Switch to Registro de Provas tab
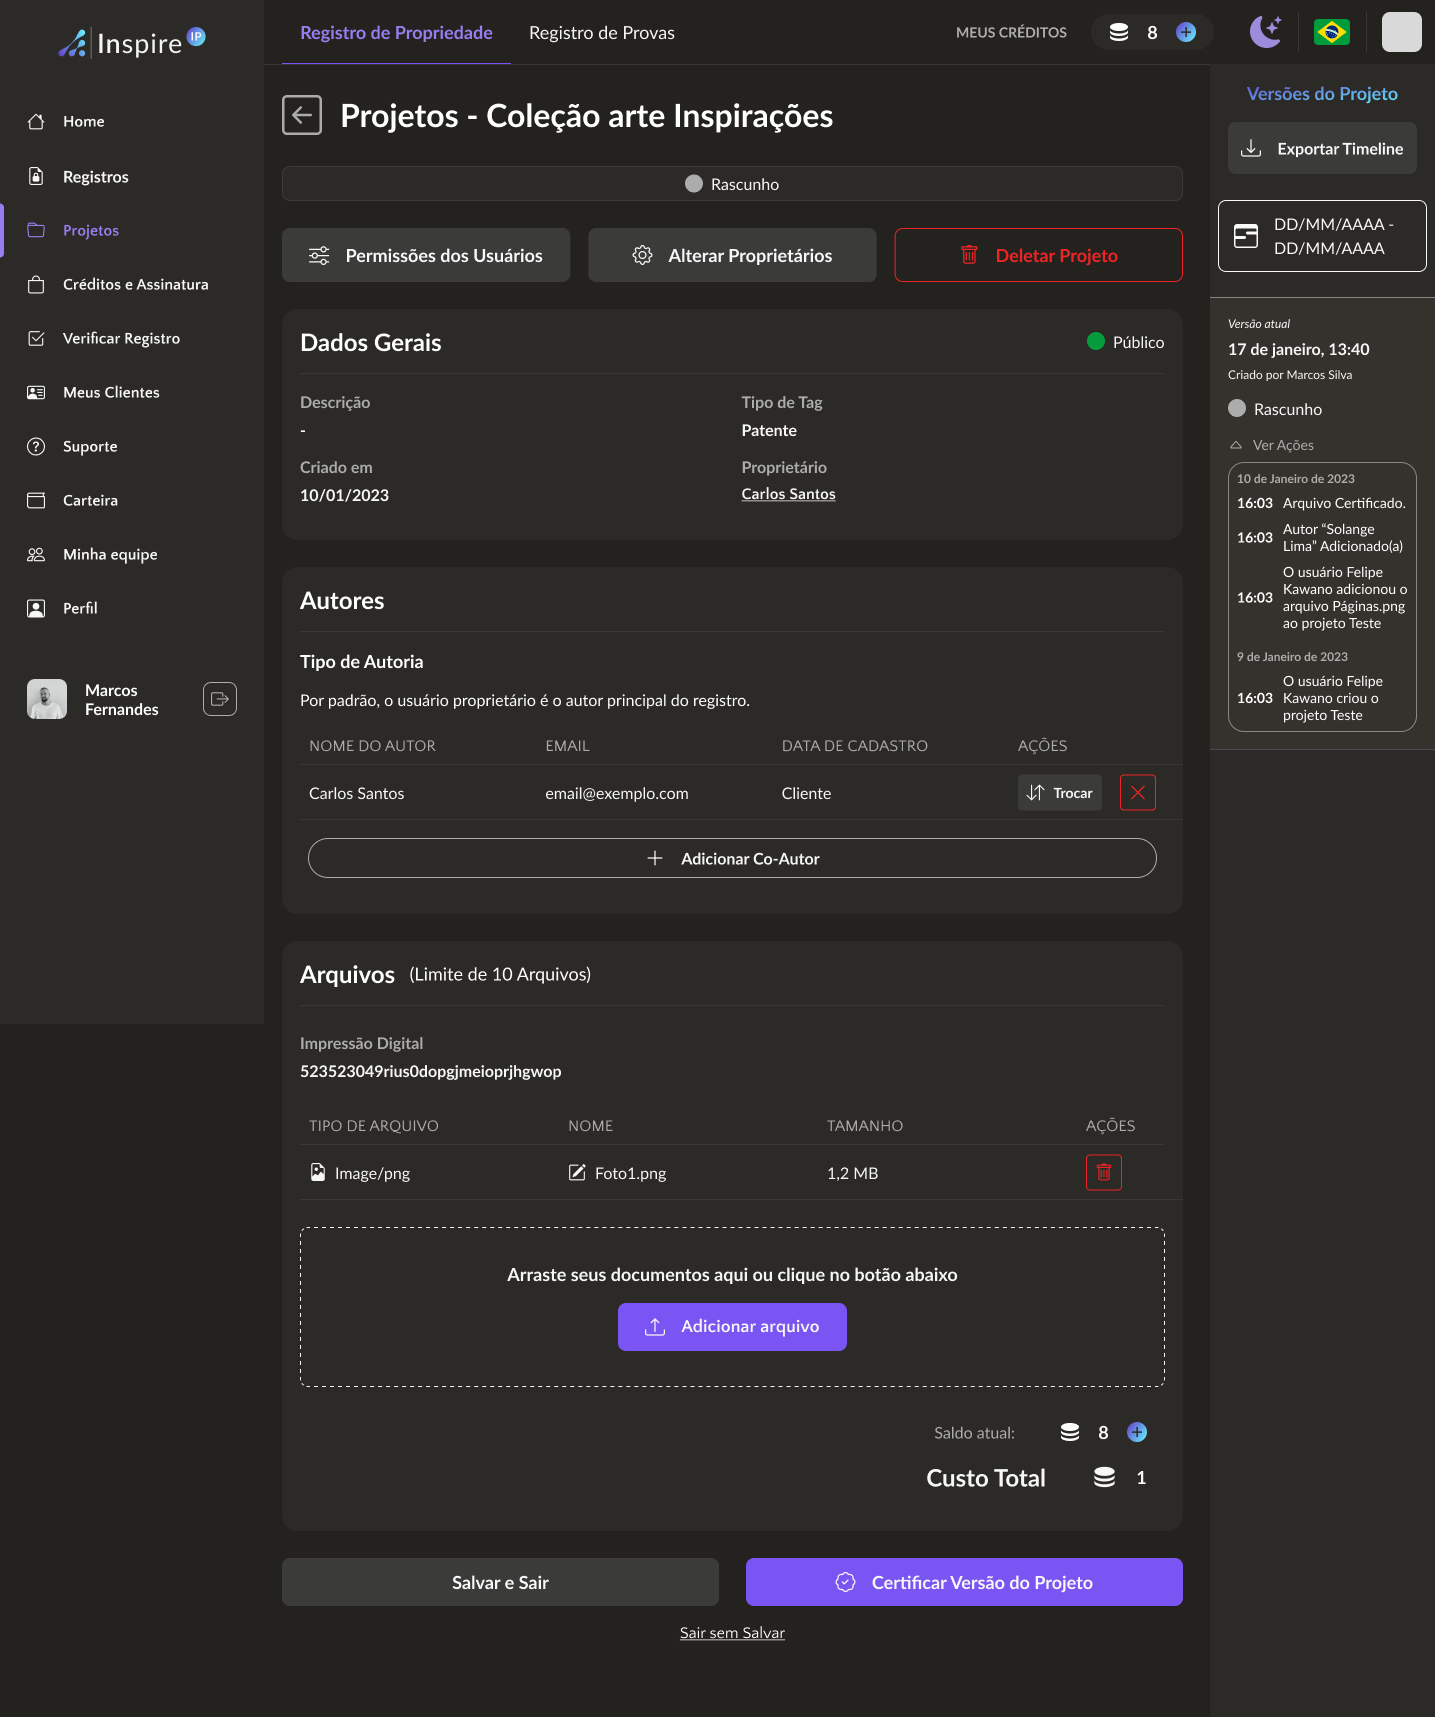 coord(601,33)
